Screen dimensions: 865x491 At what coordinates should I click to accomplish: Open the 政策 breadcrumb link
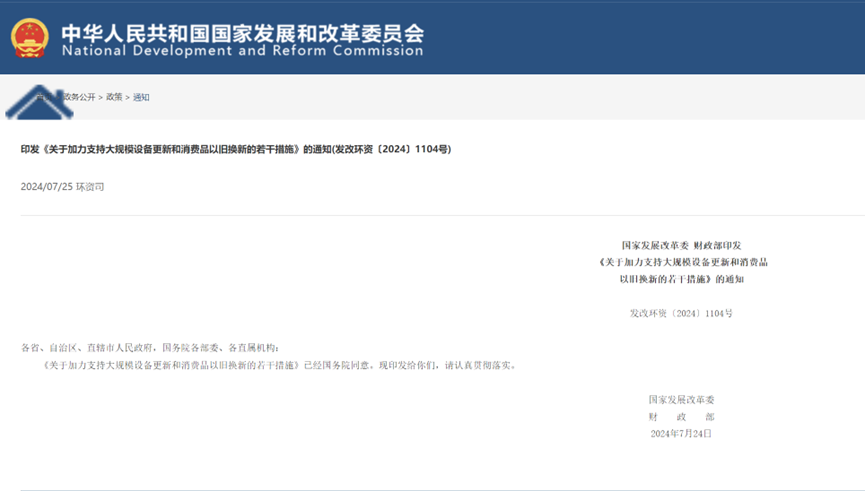114,97
